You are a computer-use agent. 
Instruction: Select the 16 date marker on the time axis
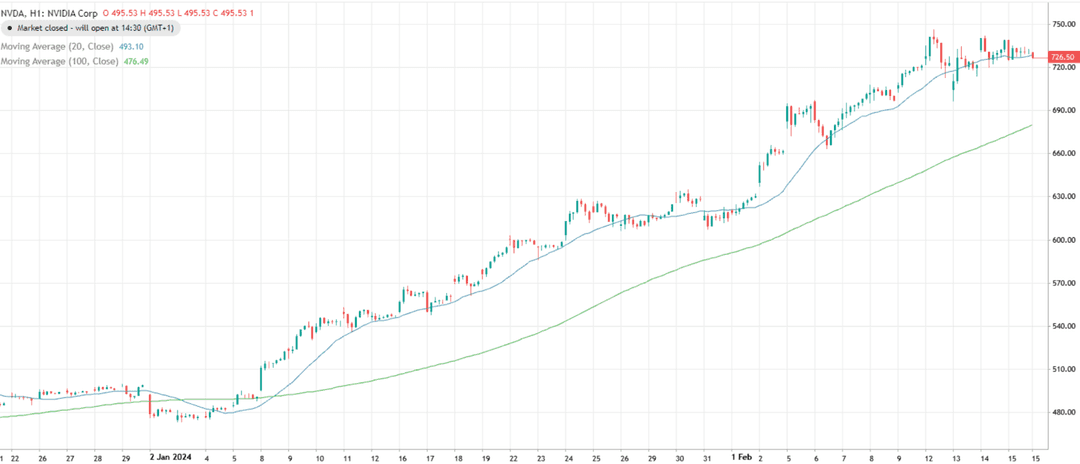[403, 456]
